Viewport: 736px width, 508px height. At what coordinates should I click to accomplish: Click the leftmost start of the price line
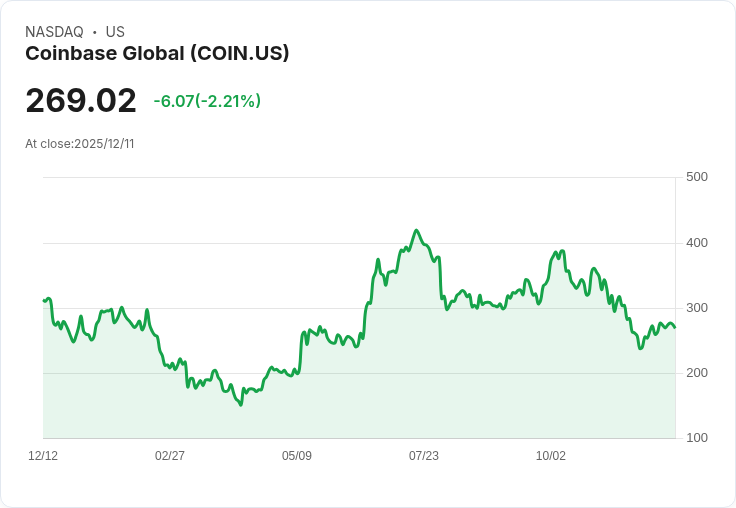[x=44, y=300]
